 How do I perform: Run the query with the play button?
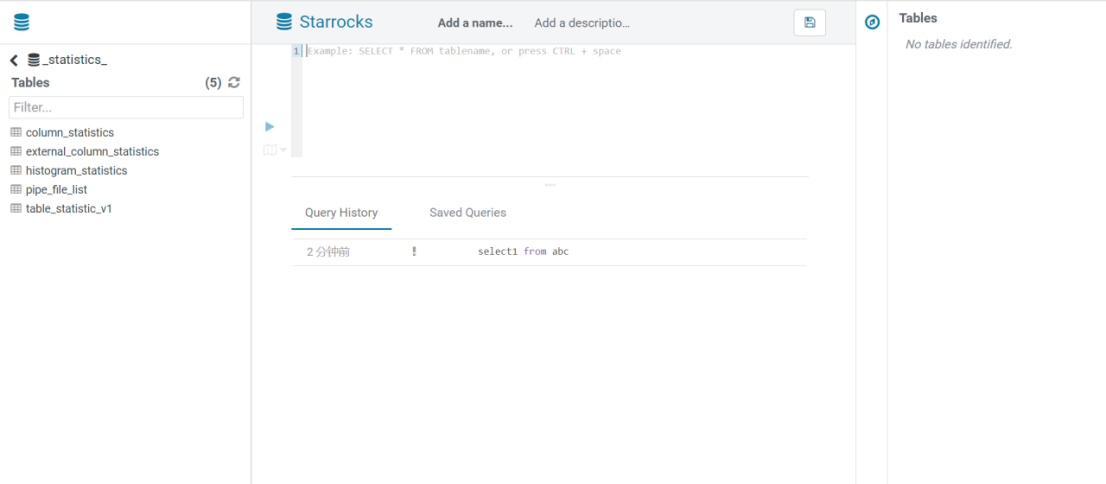(269, 127)
